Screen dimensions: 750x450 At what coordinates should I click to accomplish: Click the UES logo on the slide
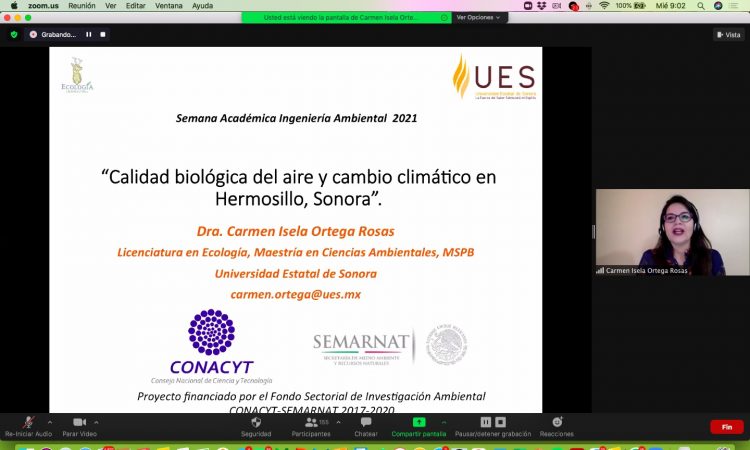[x=494, y=77]
